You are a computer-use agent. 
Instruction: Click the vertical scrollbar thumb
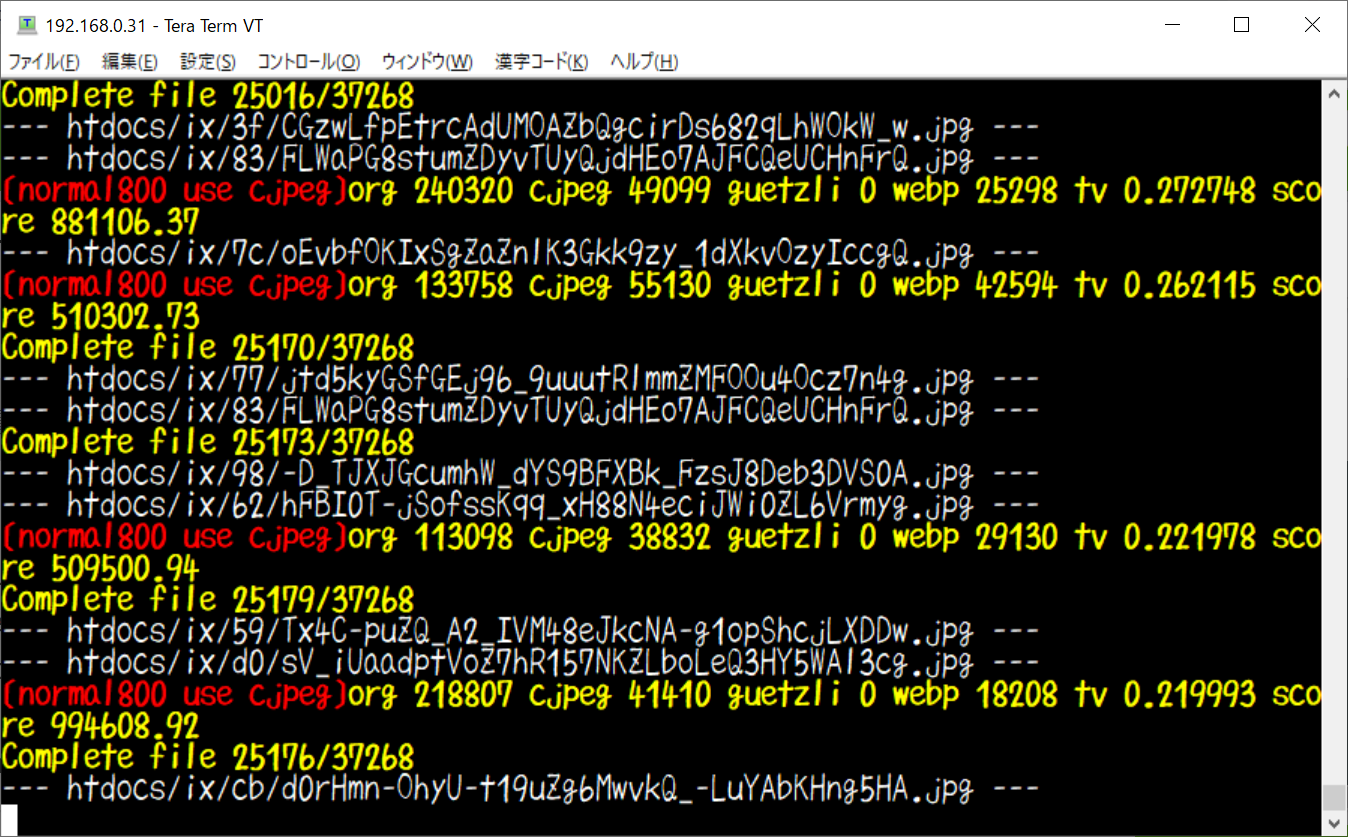tap(1334, 797)
